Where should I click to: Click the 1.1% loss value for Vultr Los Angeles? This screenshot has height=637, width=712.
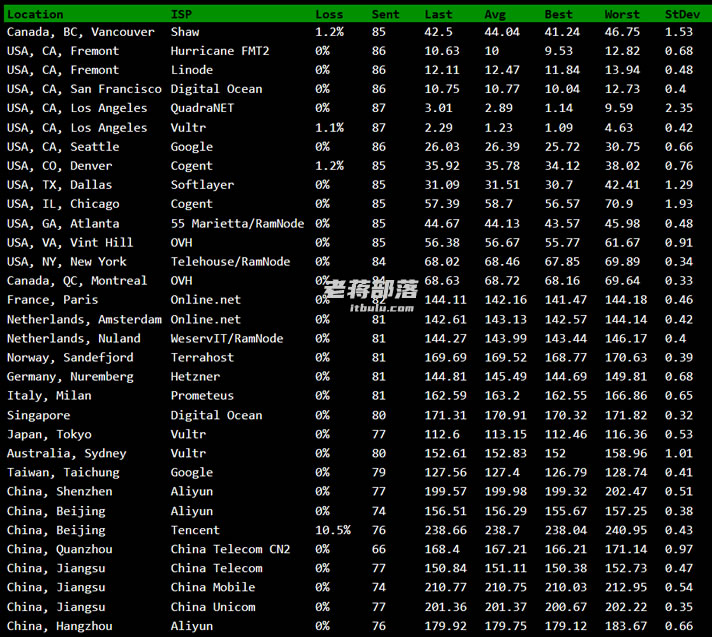329,128
